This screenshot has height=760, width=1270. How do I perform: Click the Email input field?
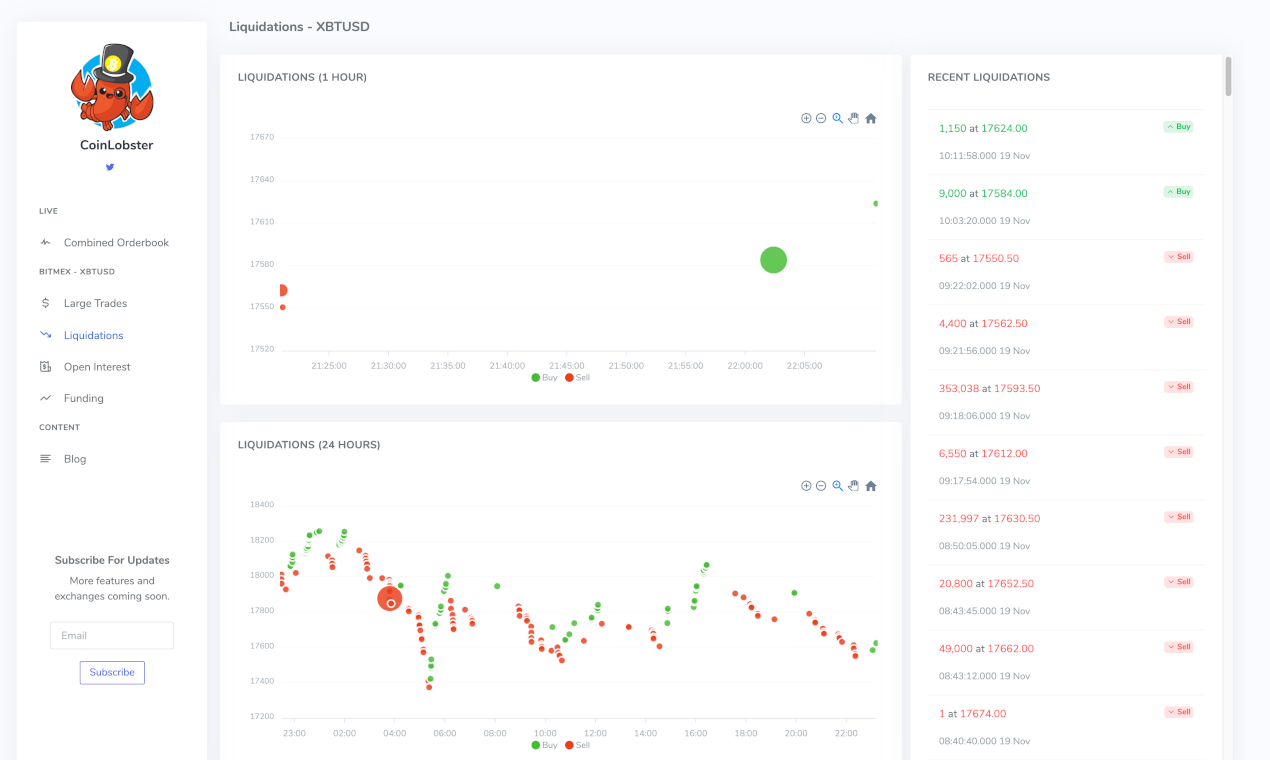click(x=111, y=635)
